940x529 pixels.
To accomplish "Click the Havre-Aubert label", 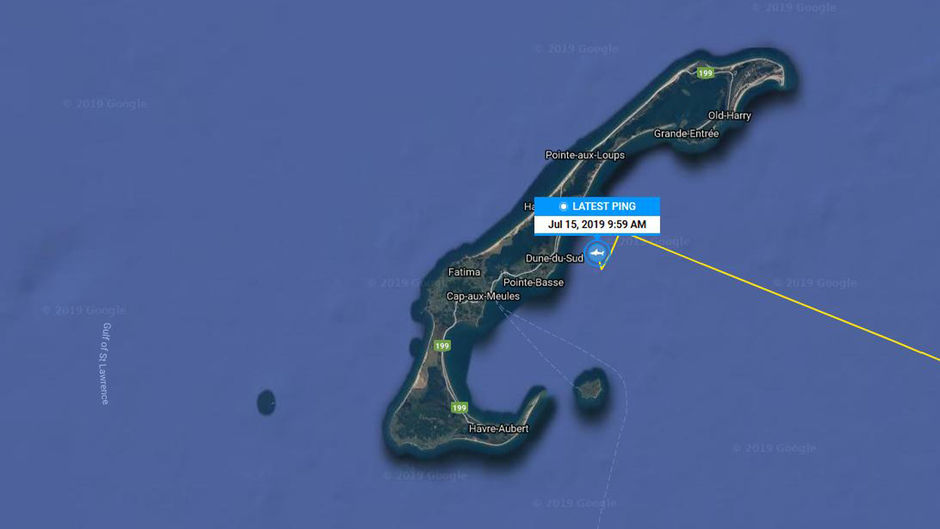I will [x=499, y=429].
